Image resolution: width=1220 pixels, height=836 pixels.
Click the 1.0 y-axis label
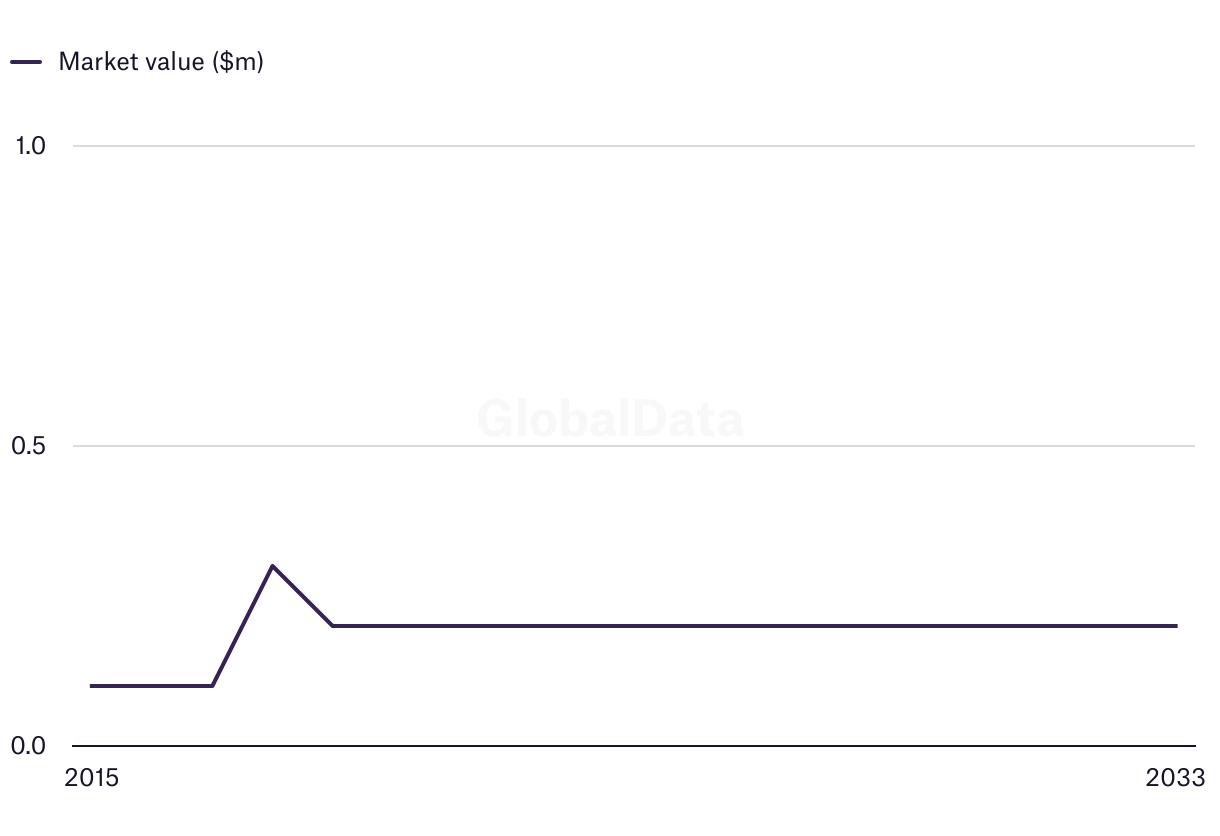coord(30,146)
